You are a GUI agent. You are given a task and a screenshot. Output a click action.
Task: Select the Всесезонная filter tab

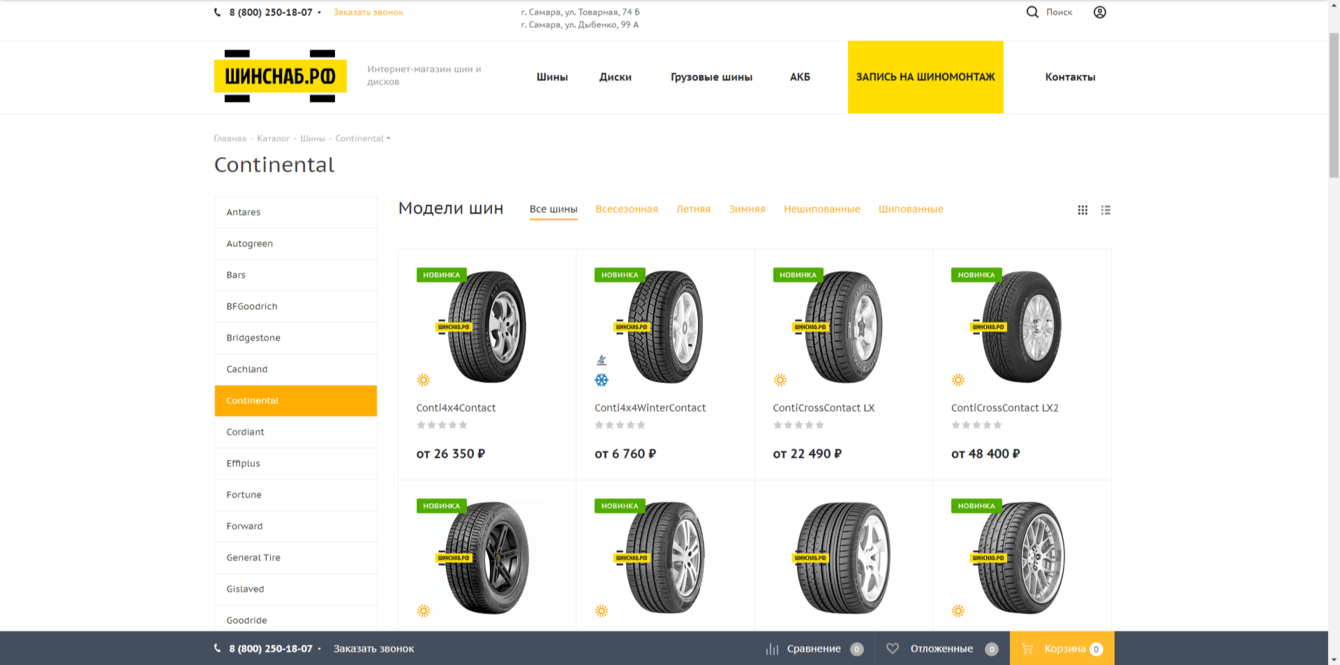(x=627, y=209)
